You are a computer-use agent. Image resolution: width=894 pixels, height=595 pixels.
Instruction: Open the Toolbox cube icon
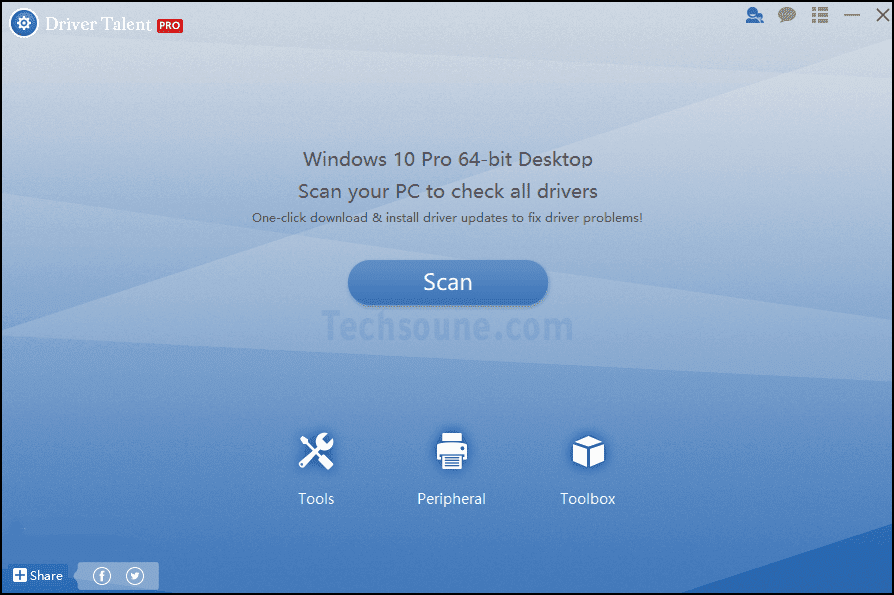tap(588, 451)
